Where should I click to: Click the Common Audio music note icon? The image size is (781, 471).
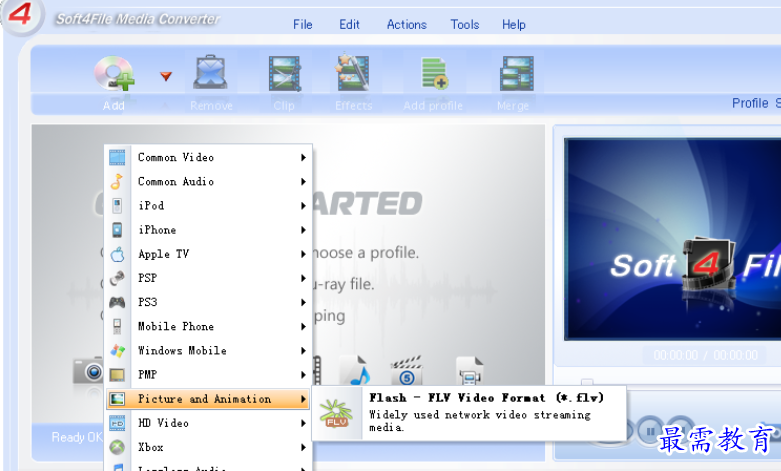click(117, 182)
